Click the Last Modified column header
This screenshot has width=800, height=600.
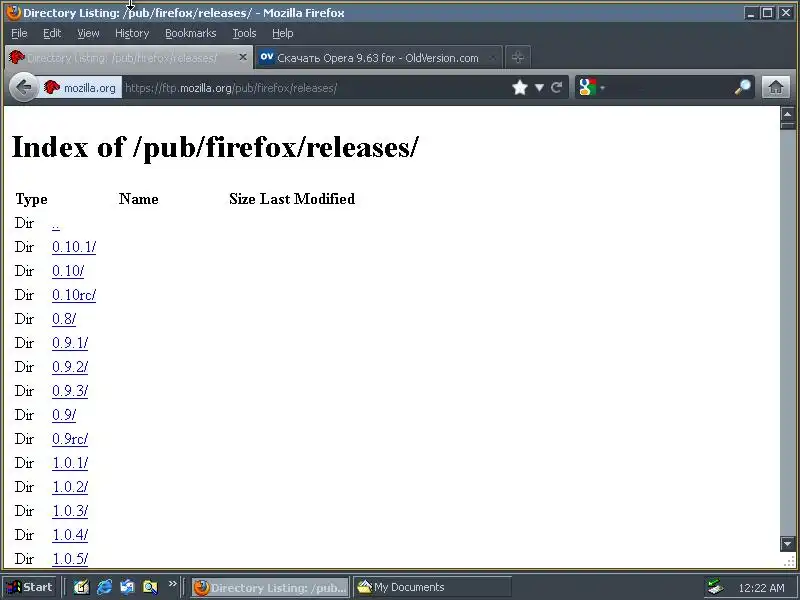point(307,199)
